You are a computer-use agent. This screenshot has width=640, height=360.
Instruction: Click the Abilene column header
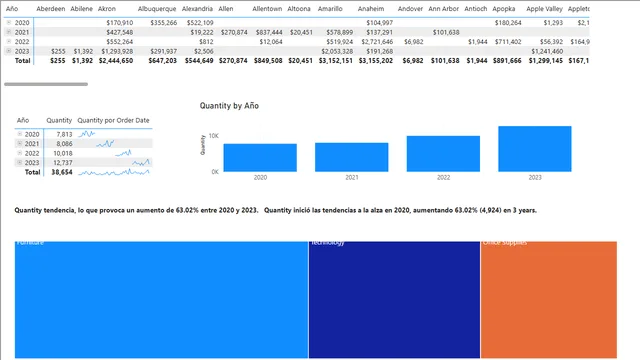pos(82,9)
